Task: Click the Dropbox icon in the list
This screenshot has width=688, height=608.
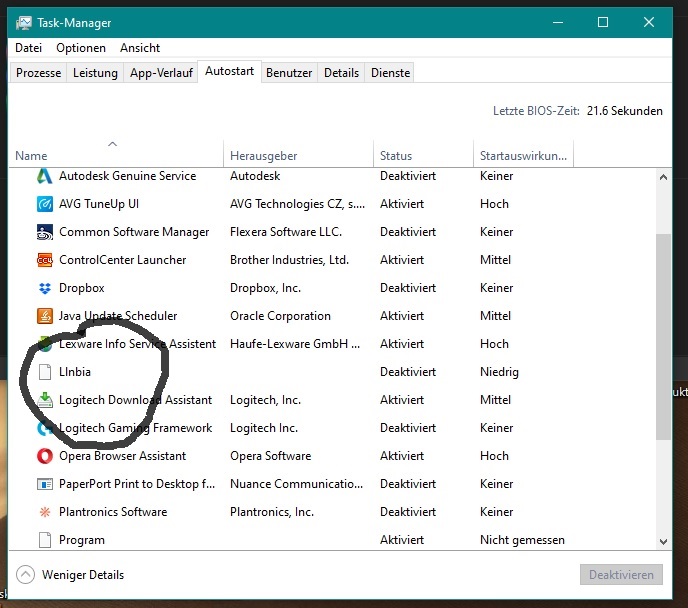Action: [x=44, y=288]
